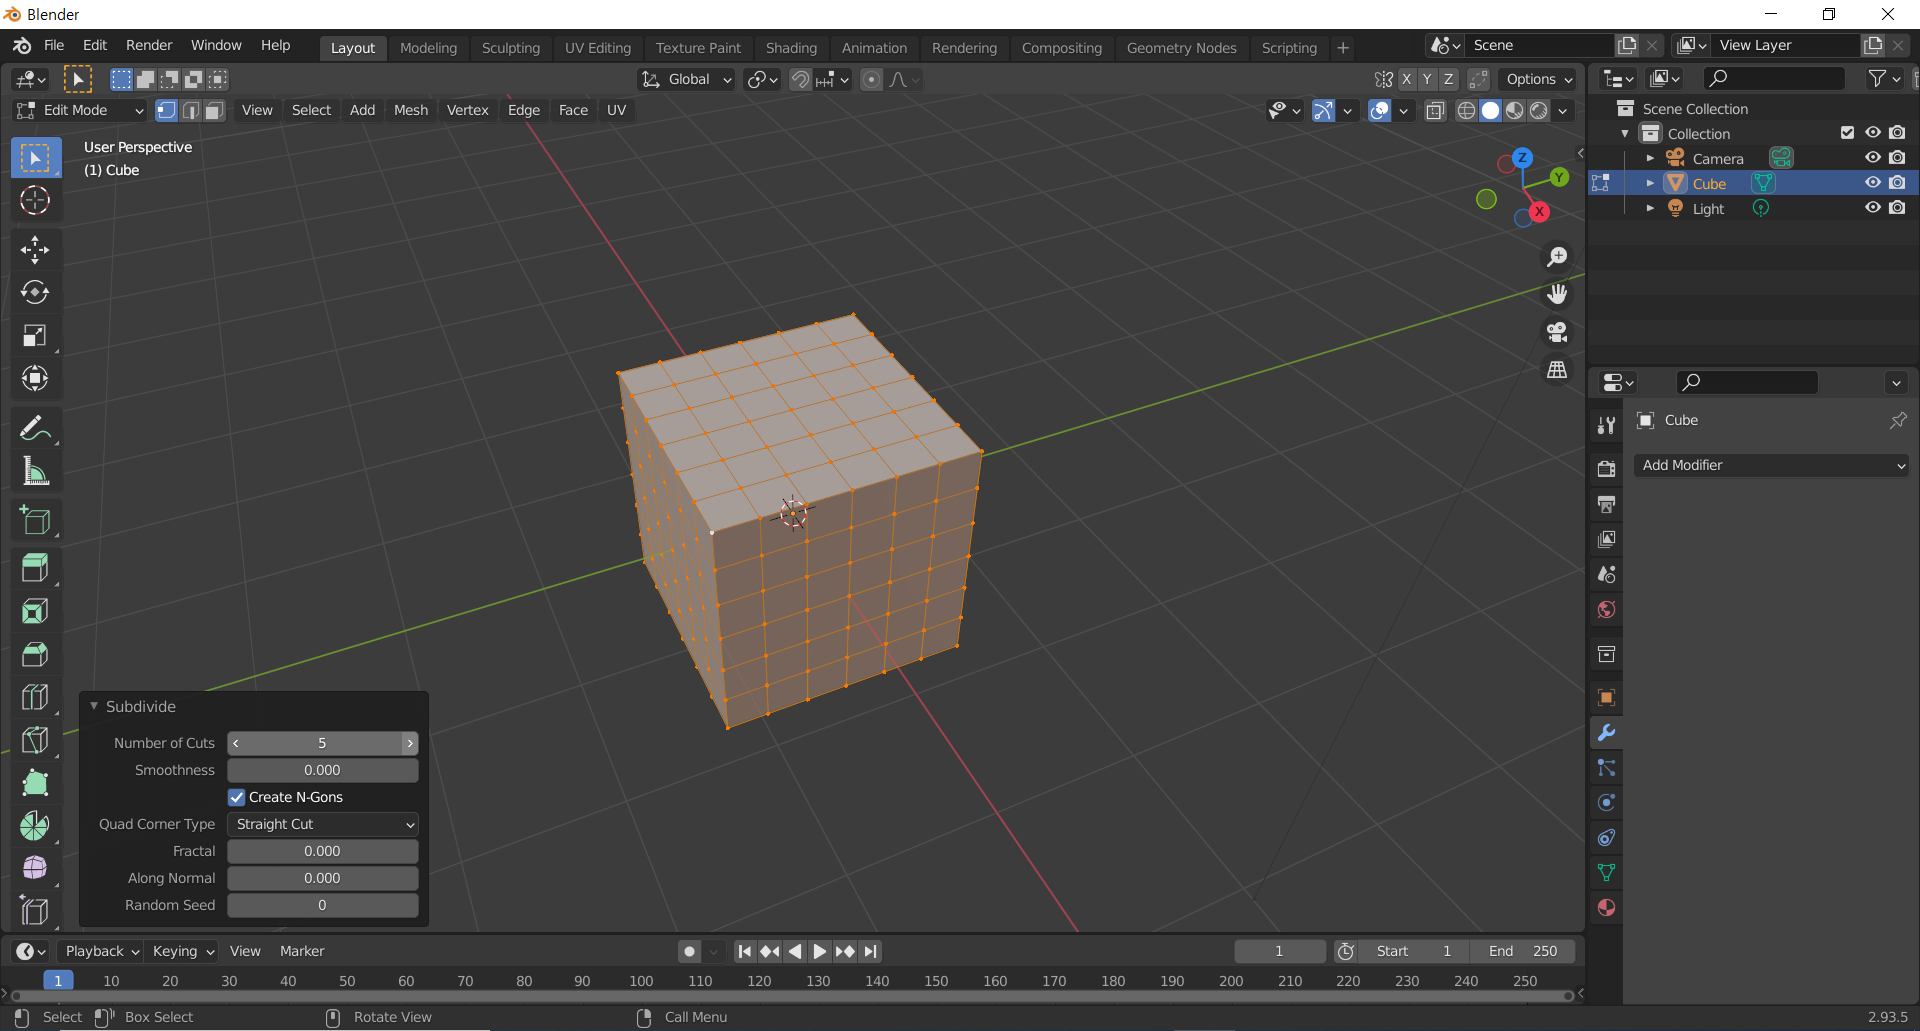Switch to Modeling workspace tab

pyautogui.click(x=428, y=48)
